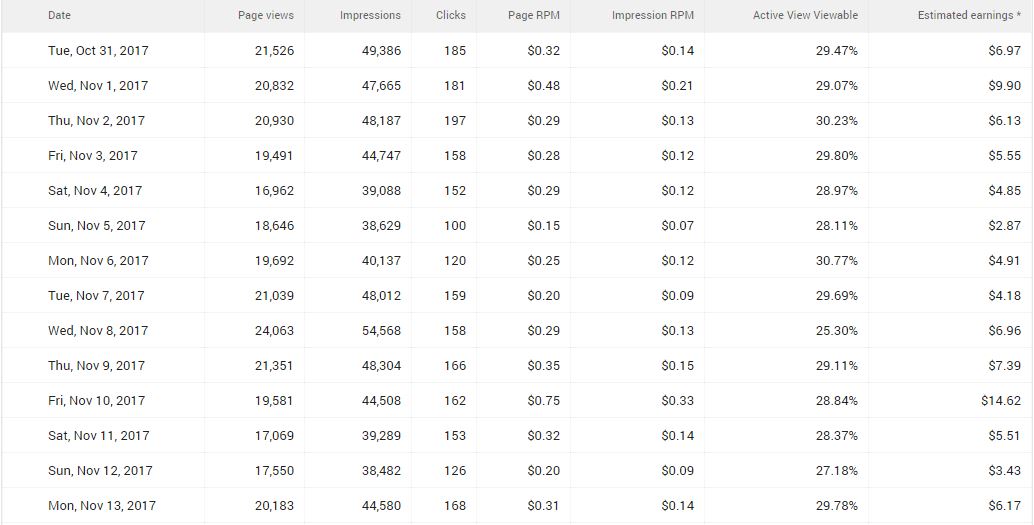Viewport: 1034px width, 525px height.
Task: Sort table by the Date column header
Action: [x=59, y=15]
